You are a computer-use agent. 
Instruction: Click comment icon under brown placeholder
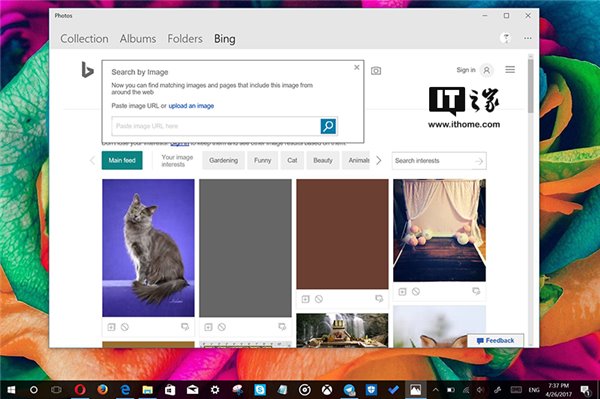[379, 299]
